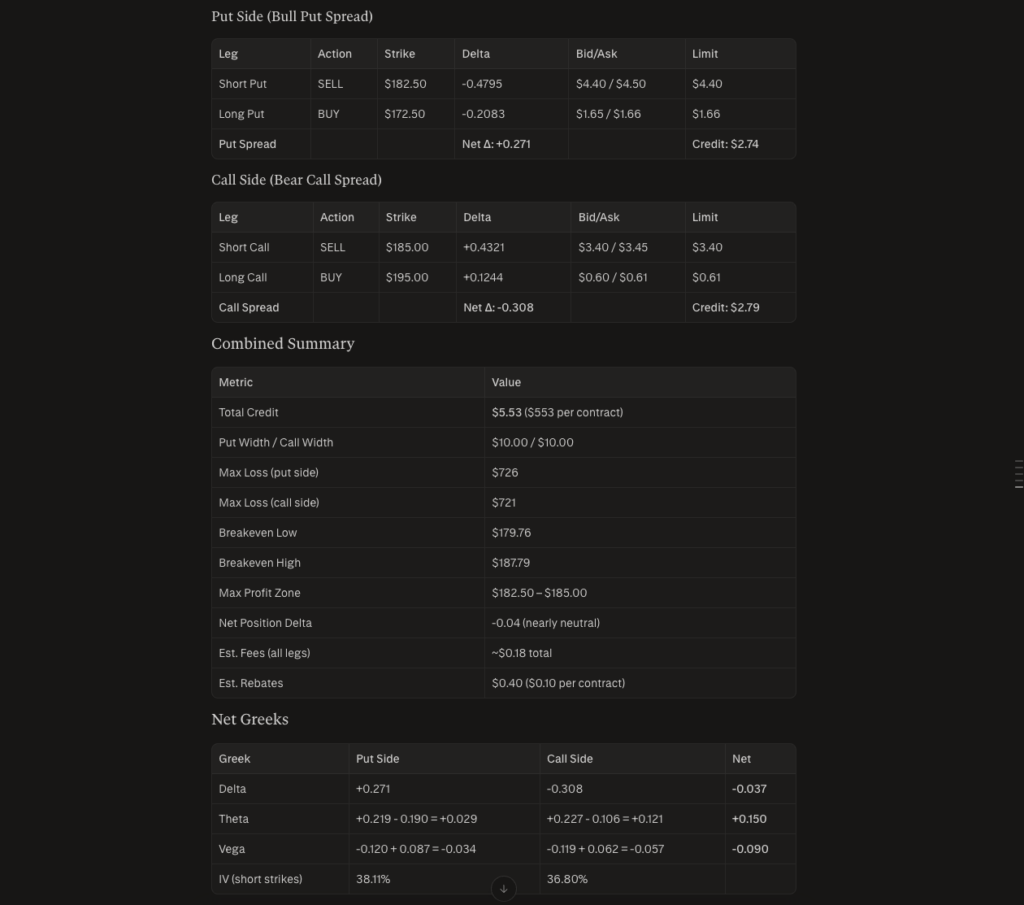Select the Net Position Delta row
This screenshot has width=1024, height=905.
265,622
